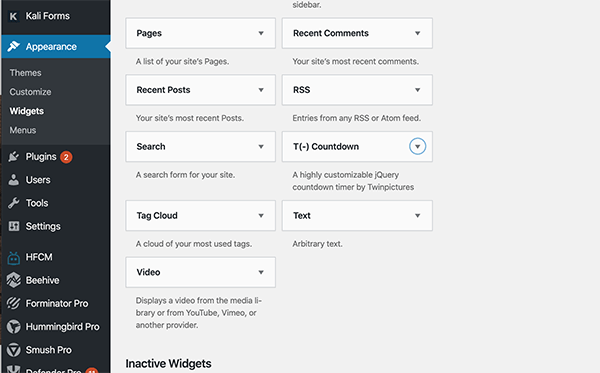Click the Smush Pro icon
The image size is (600, 373).
point(13,350)
